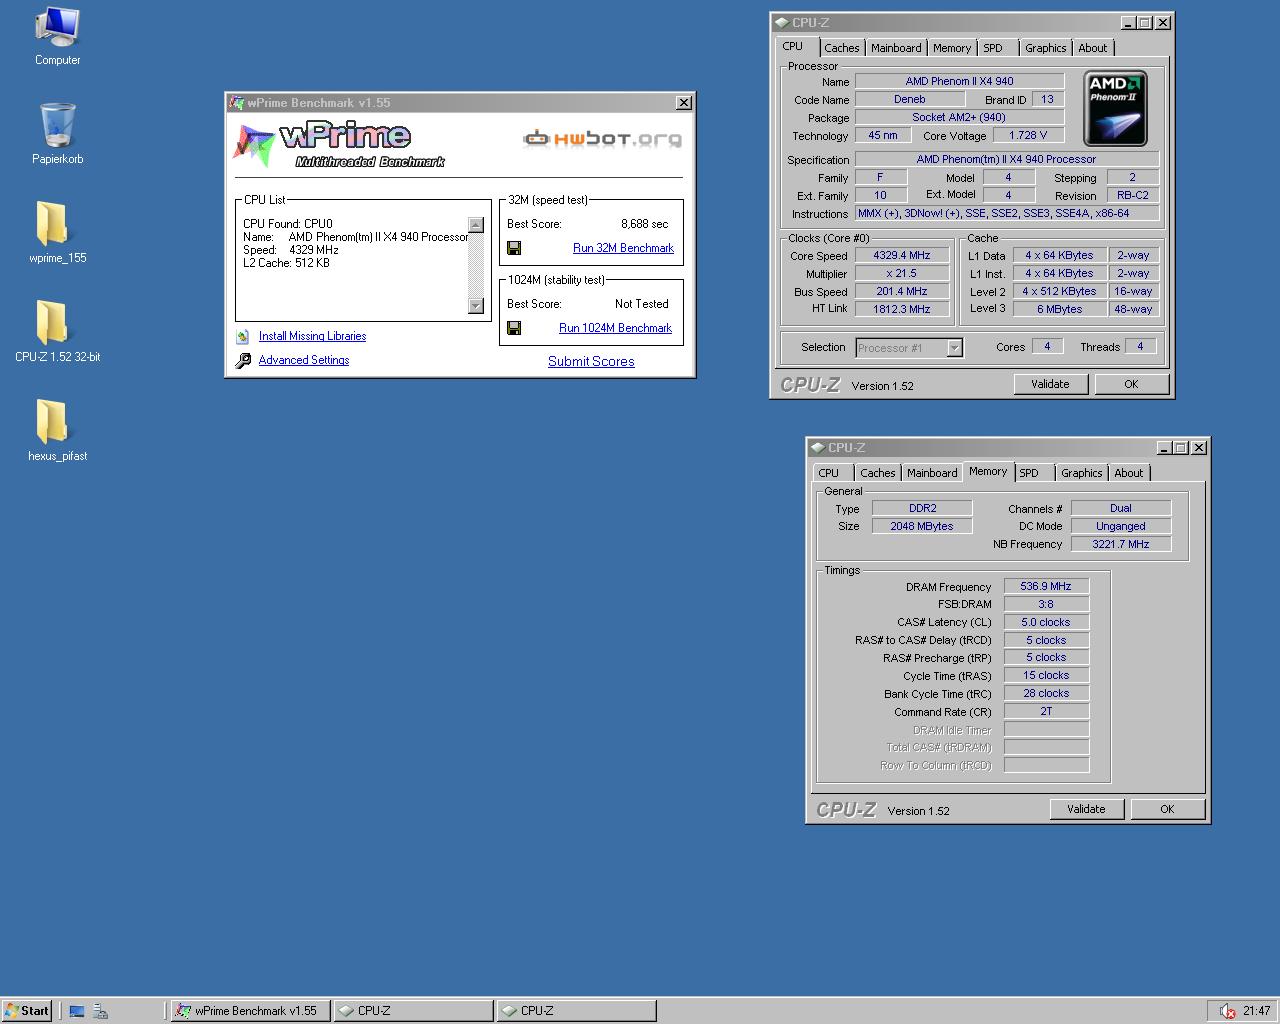Click the Core Voltage 1.728 V field
This screenshot has width=1280, height=1024.
pos(1028,135)
